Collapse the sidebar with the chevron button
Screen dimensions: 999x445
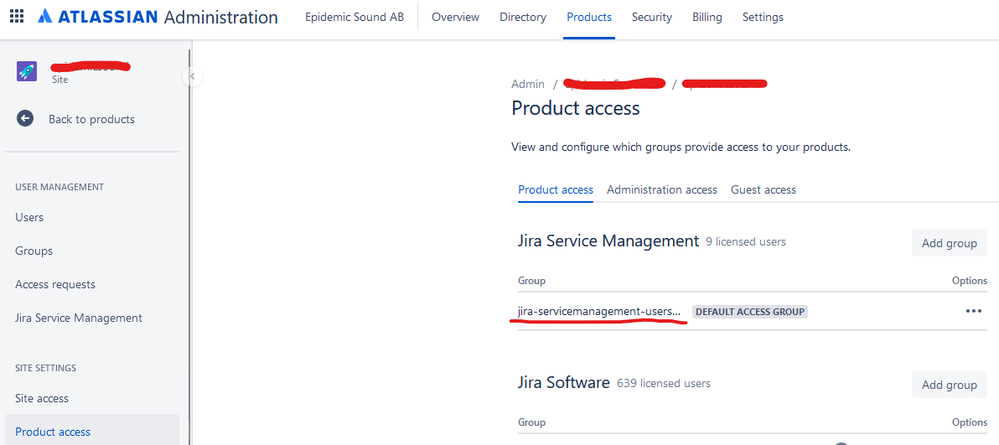click(192, 77)
